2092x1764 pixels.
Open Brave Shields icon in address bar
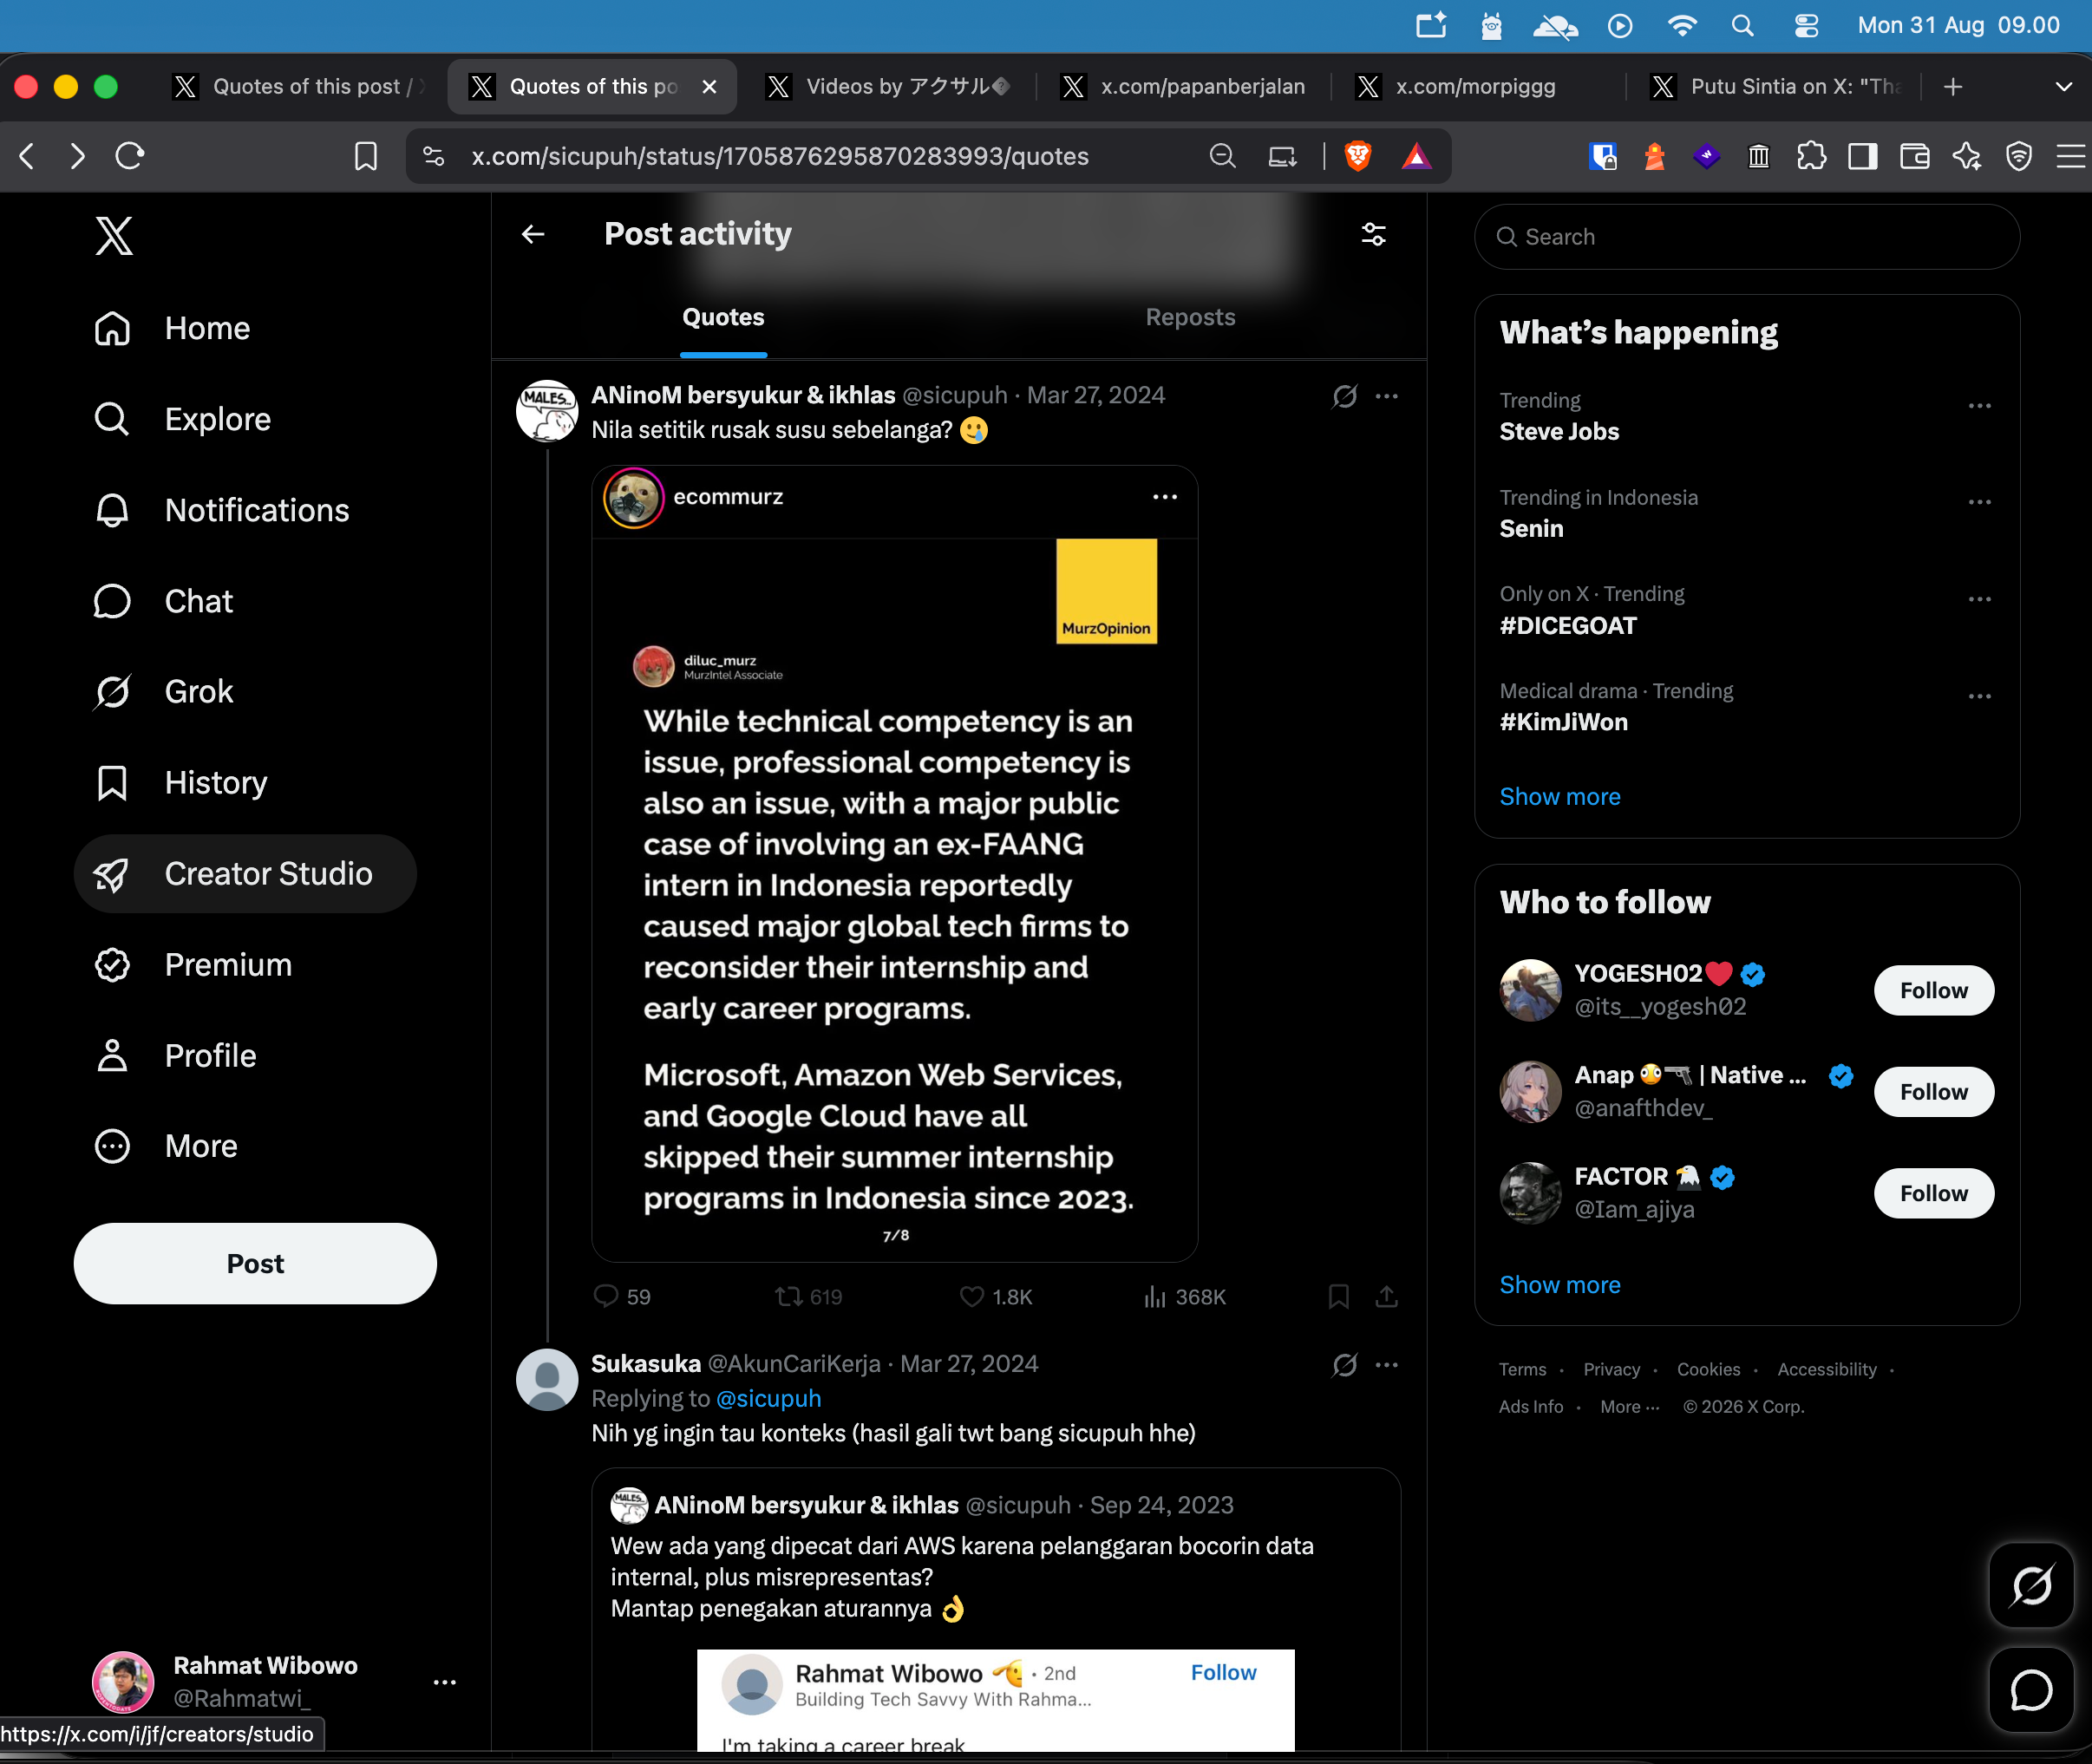pyautogui.click(x=1357, y=156)
